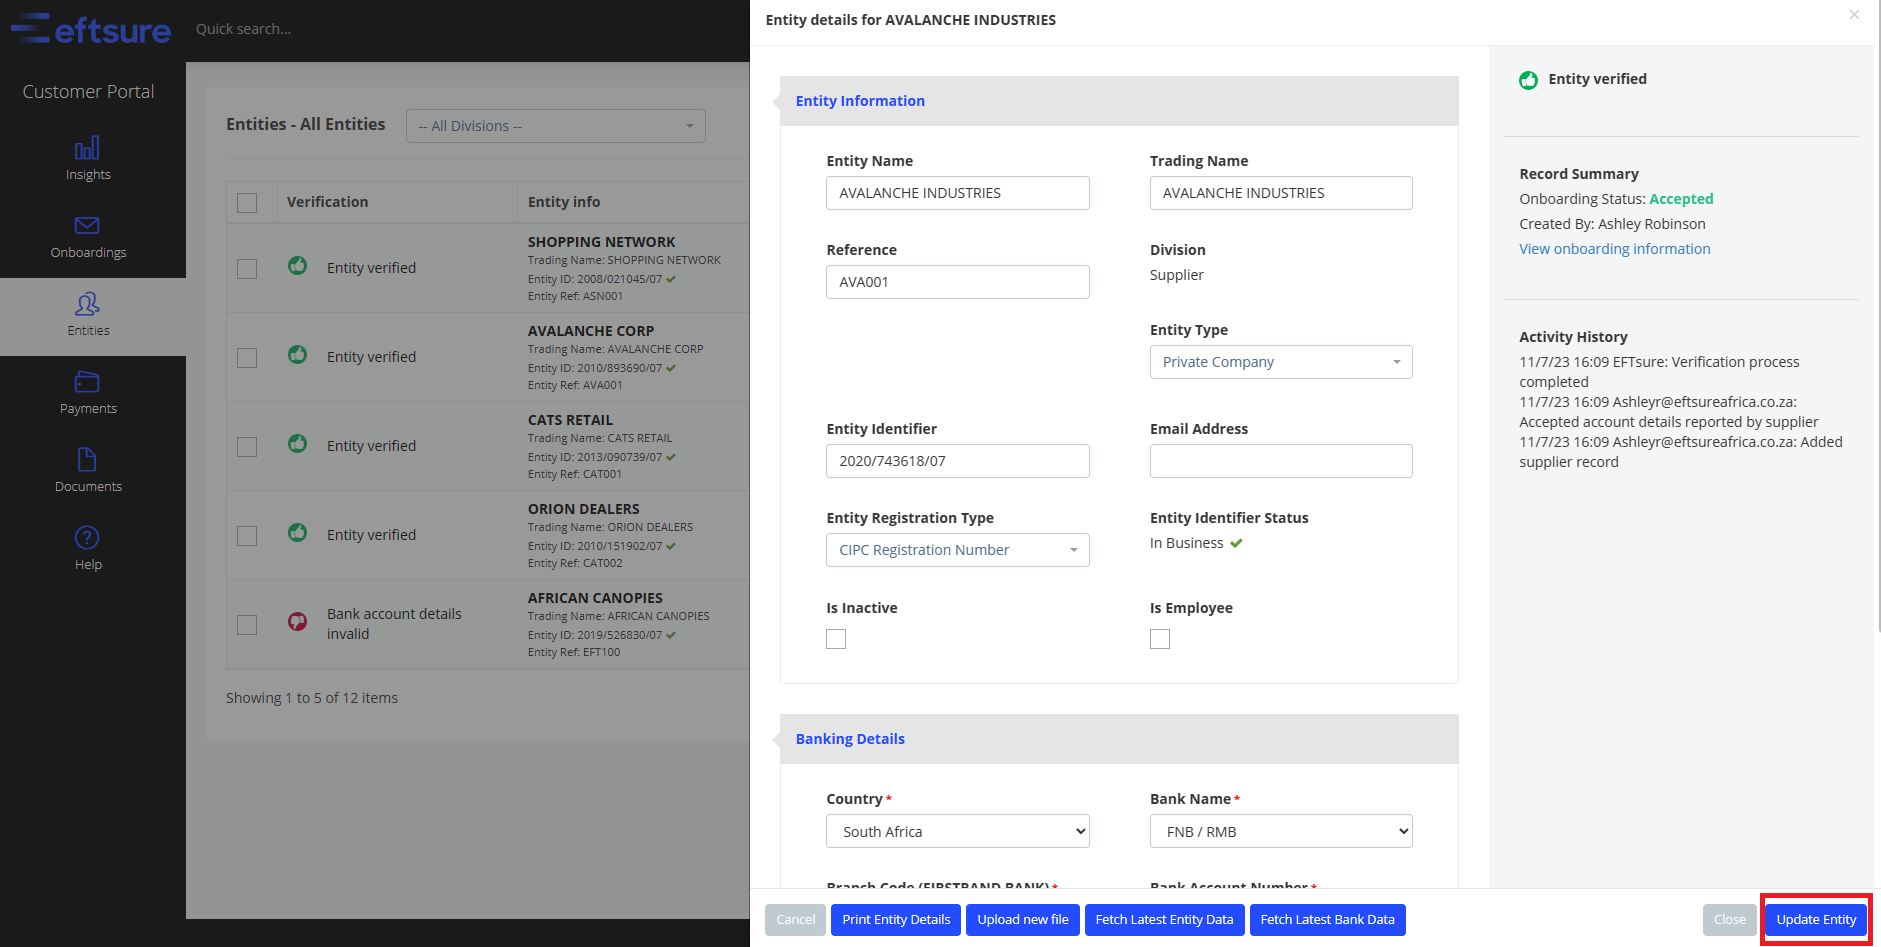
Task: Click Fetch Latest Entity Data button
Action: [1164, 920]
